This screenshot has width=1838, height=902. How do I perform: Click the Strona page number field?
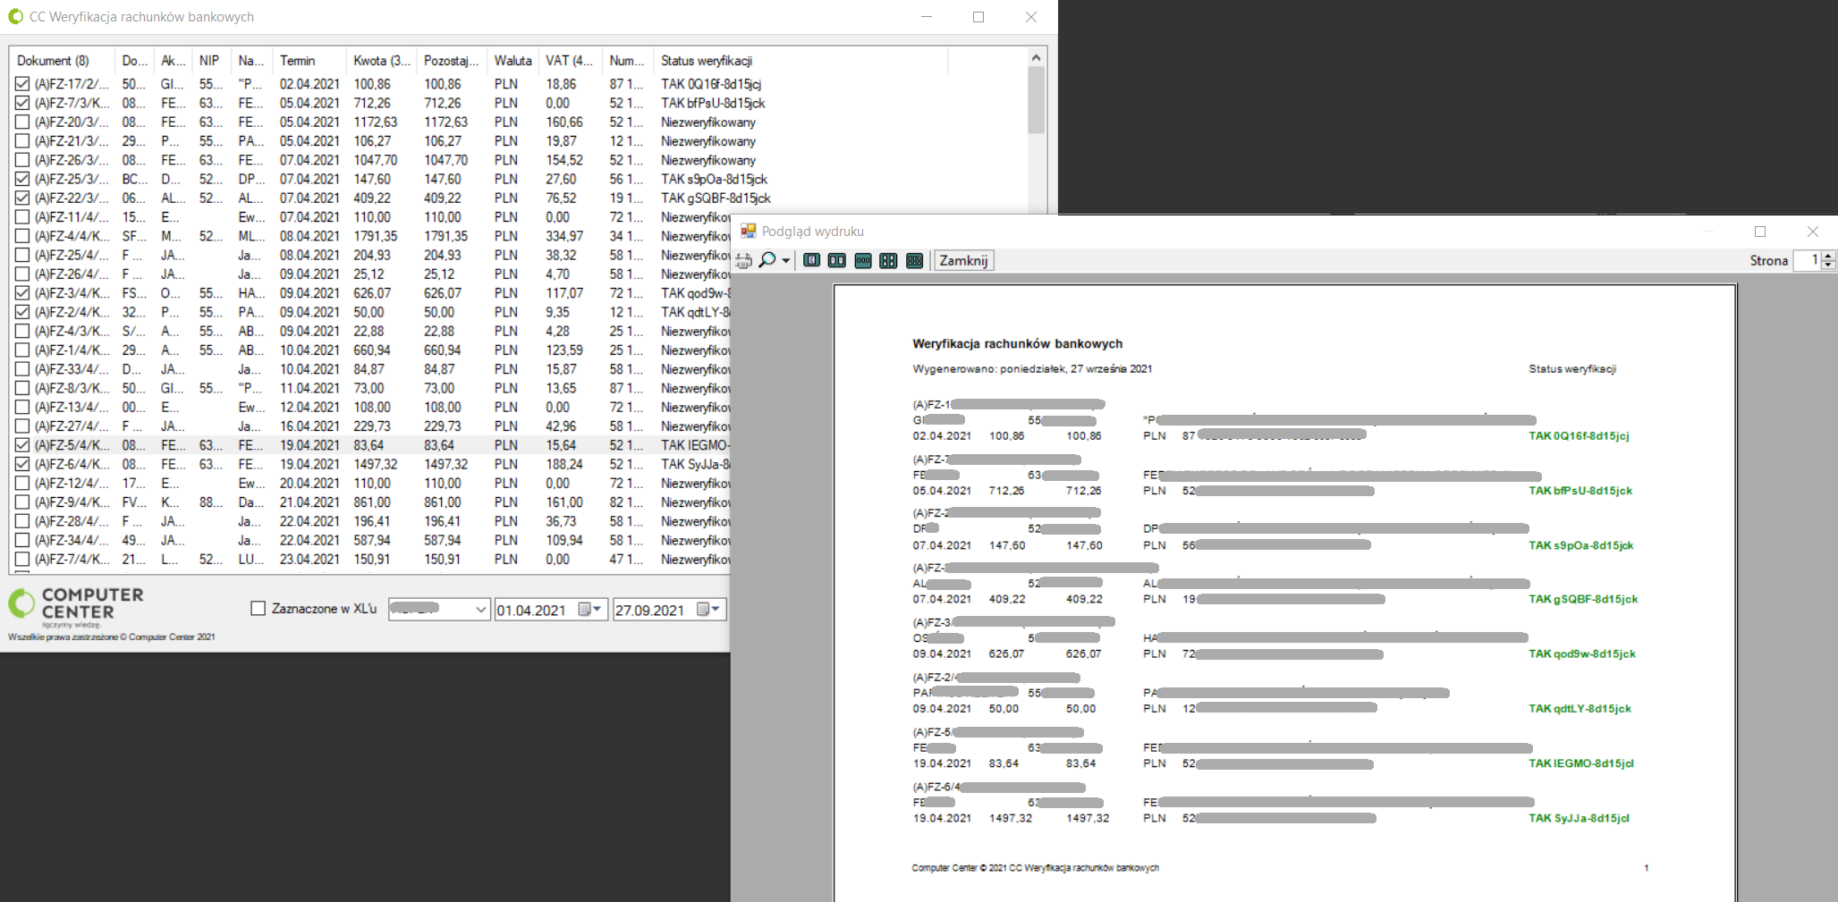(x=1807, y=260)
